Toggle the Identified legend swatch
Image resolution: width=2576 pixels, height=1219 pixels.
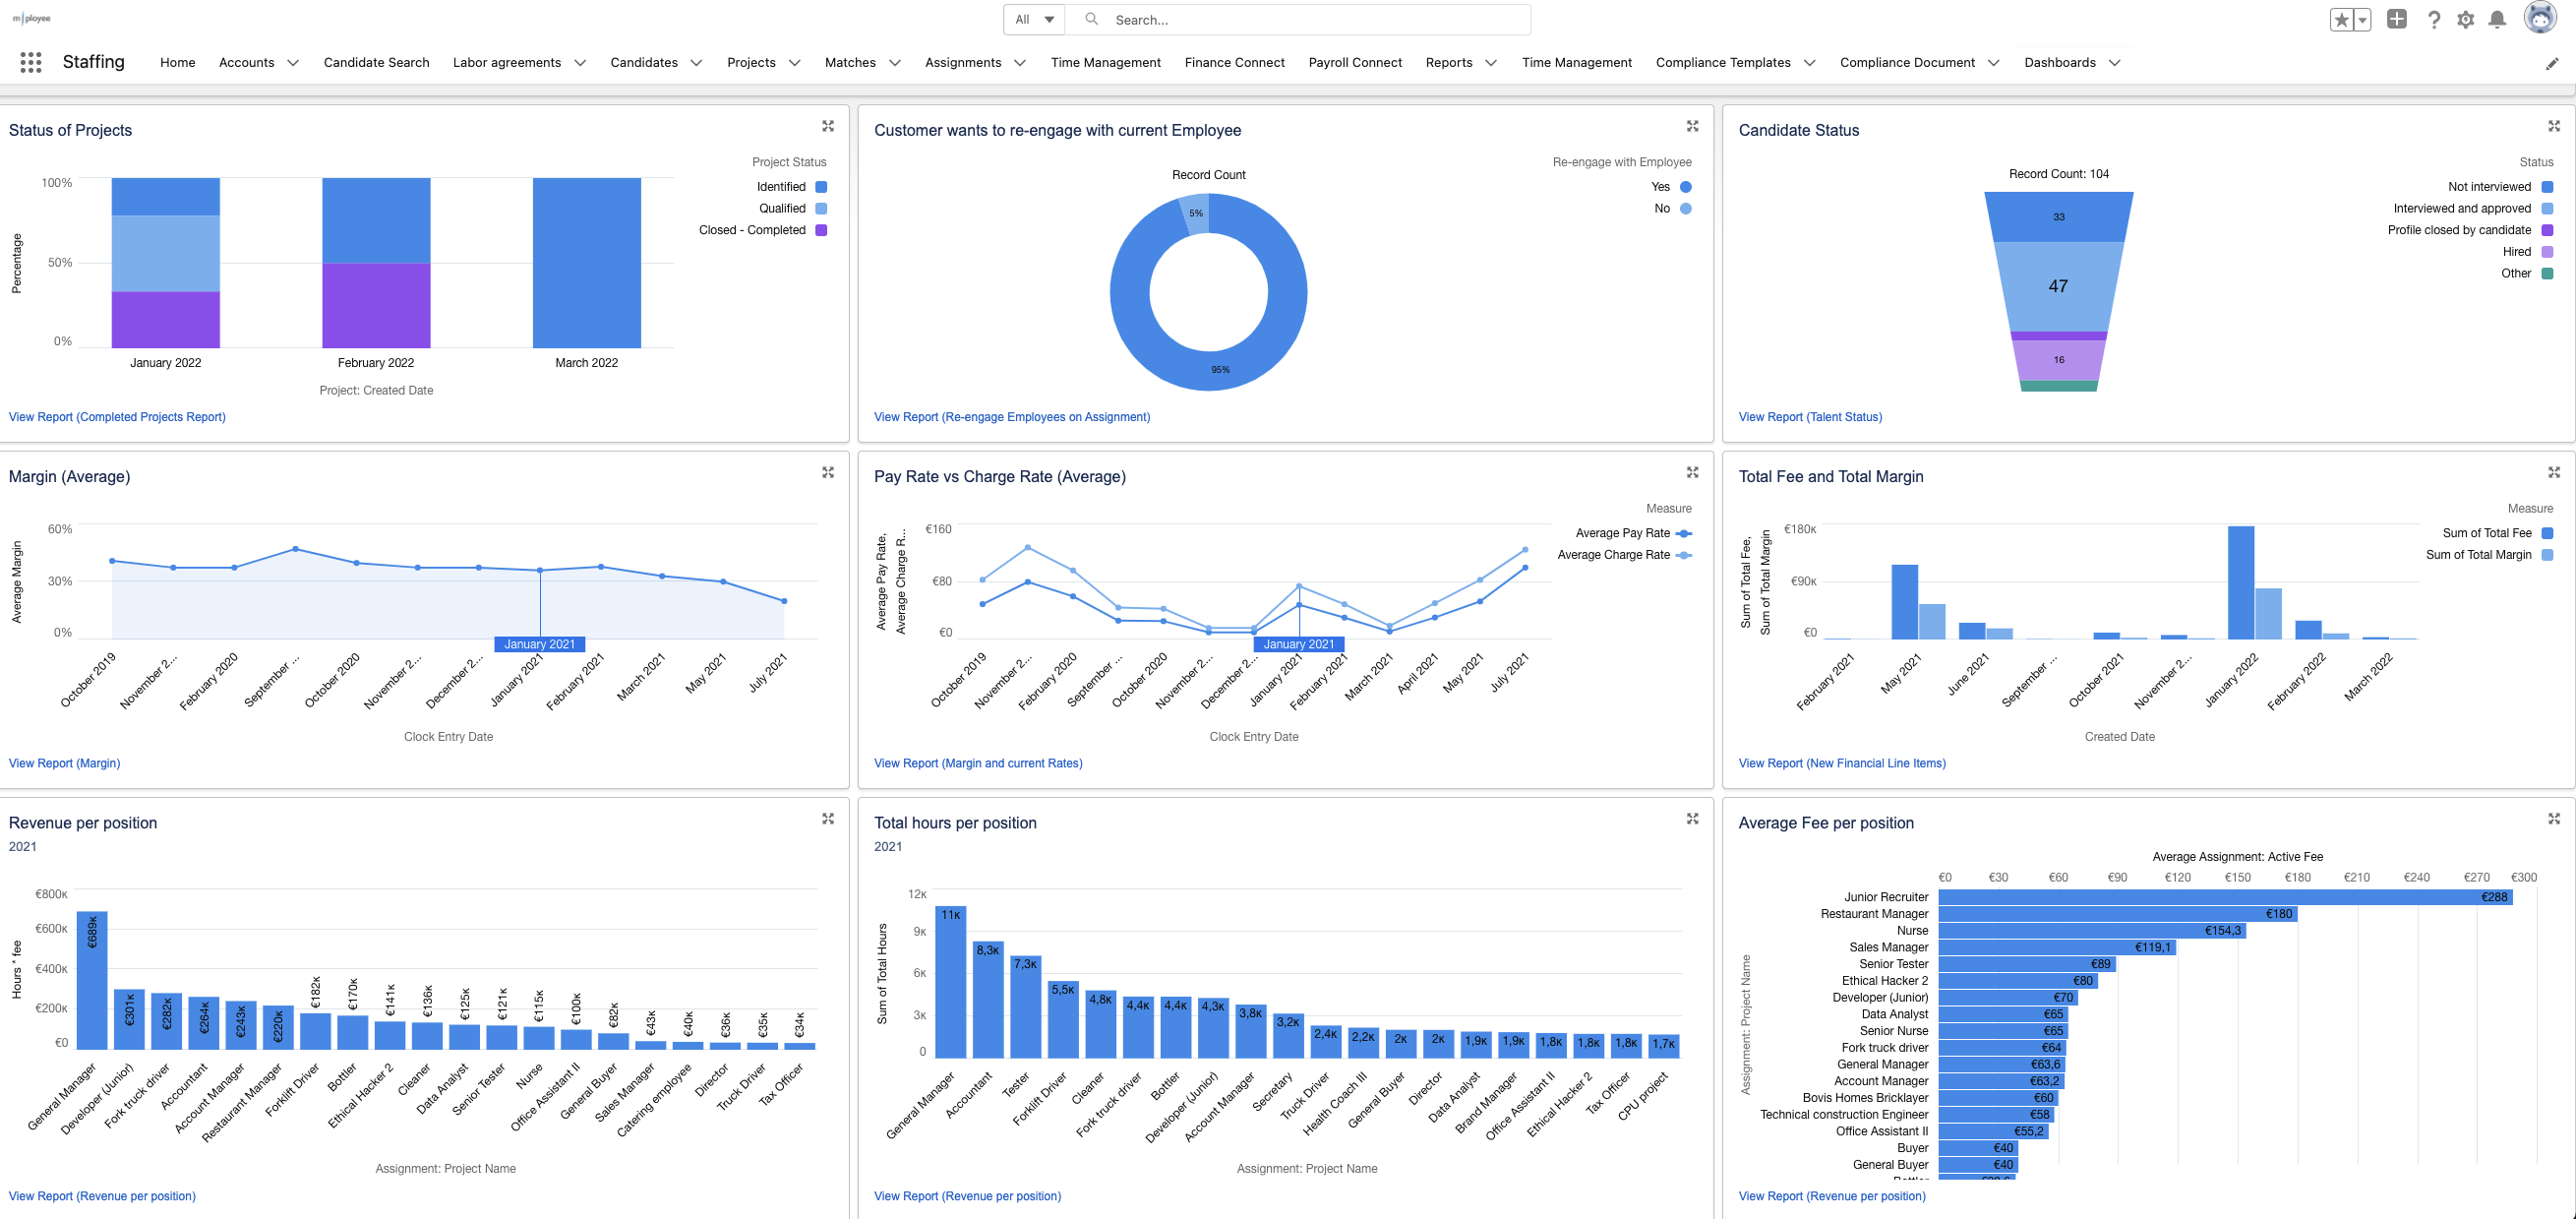click(821, 187)
